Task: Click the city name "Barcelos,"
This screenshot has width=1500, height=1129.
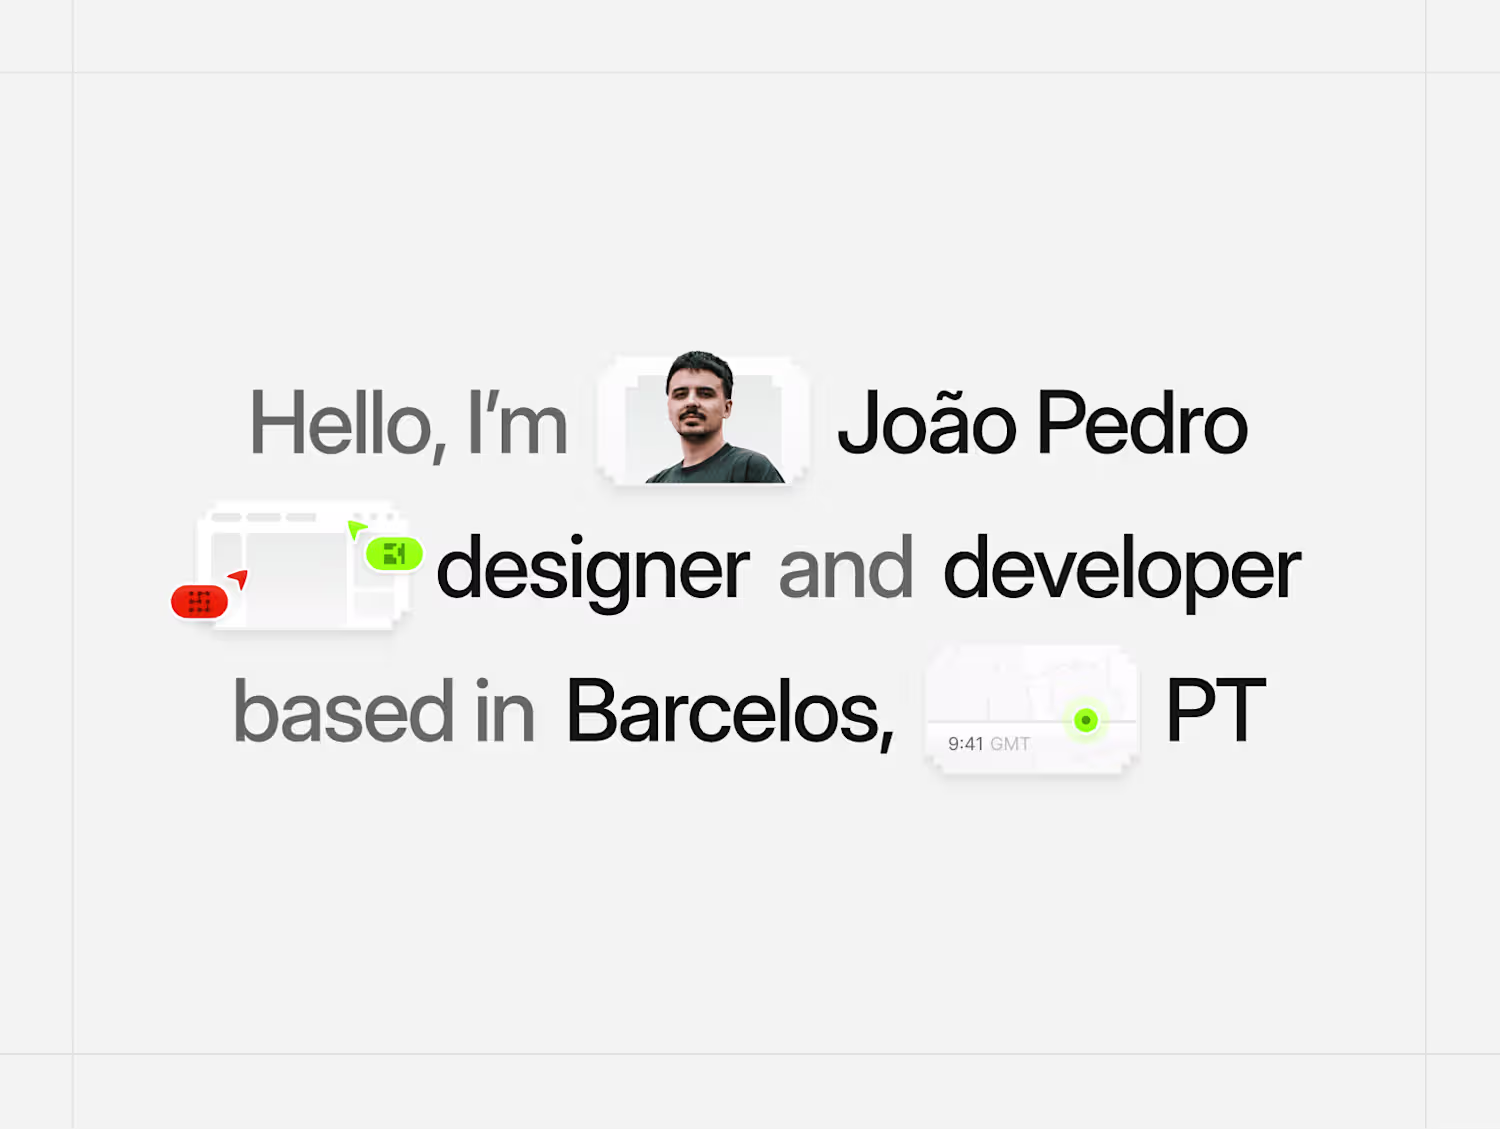Action: point(730,712)
